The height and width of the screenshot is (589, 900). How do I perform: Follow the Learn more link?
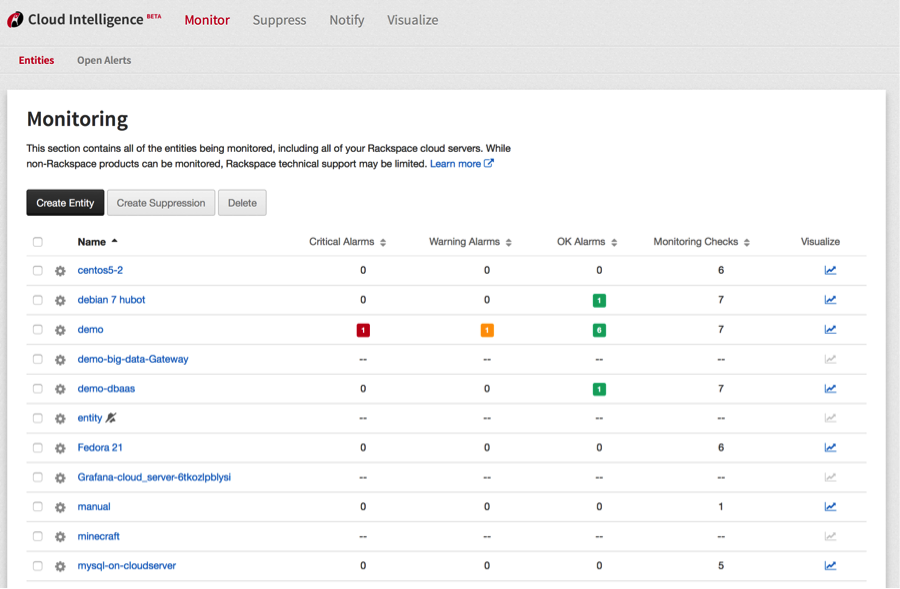coord(461,164)
